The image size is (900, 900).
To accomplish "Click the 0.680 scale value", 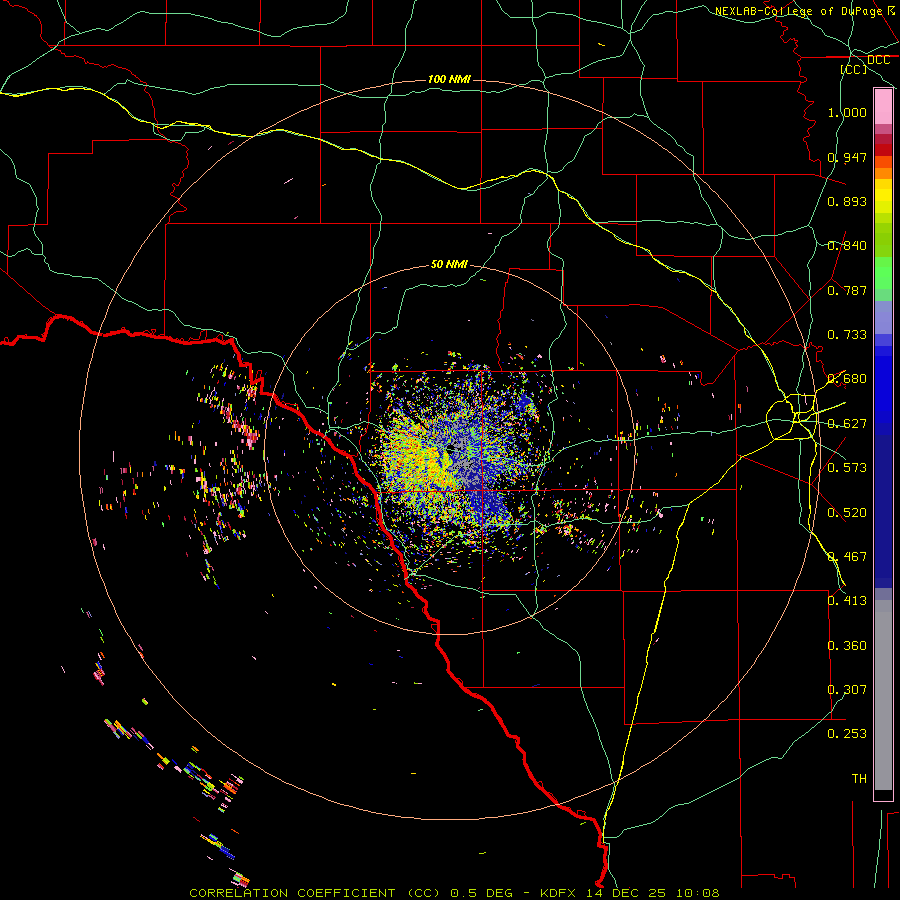I will click(x=847, y=379).
